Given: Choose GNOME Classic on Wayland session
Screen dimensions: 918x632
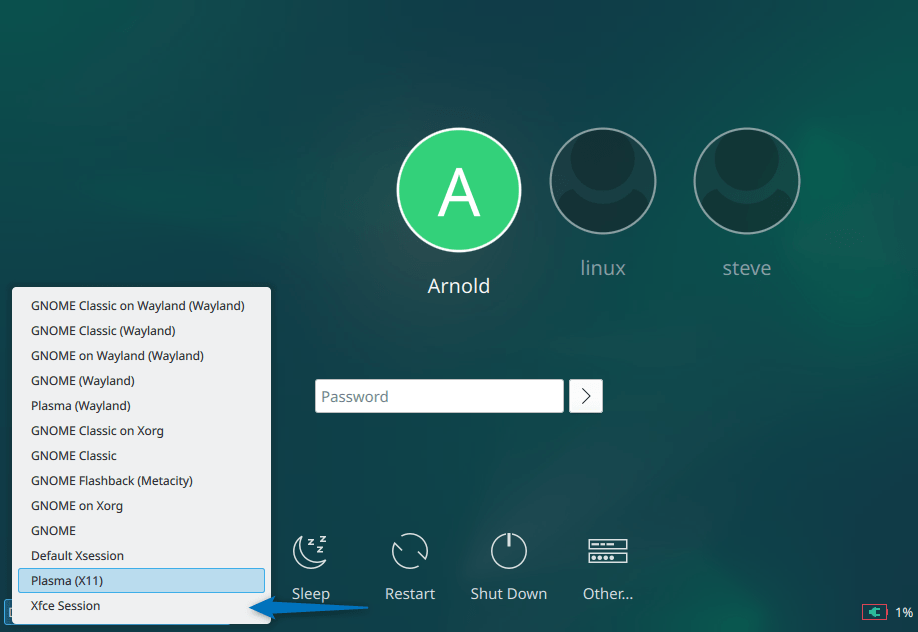Looking at the screenshot, I should click(x=139, y=305).
